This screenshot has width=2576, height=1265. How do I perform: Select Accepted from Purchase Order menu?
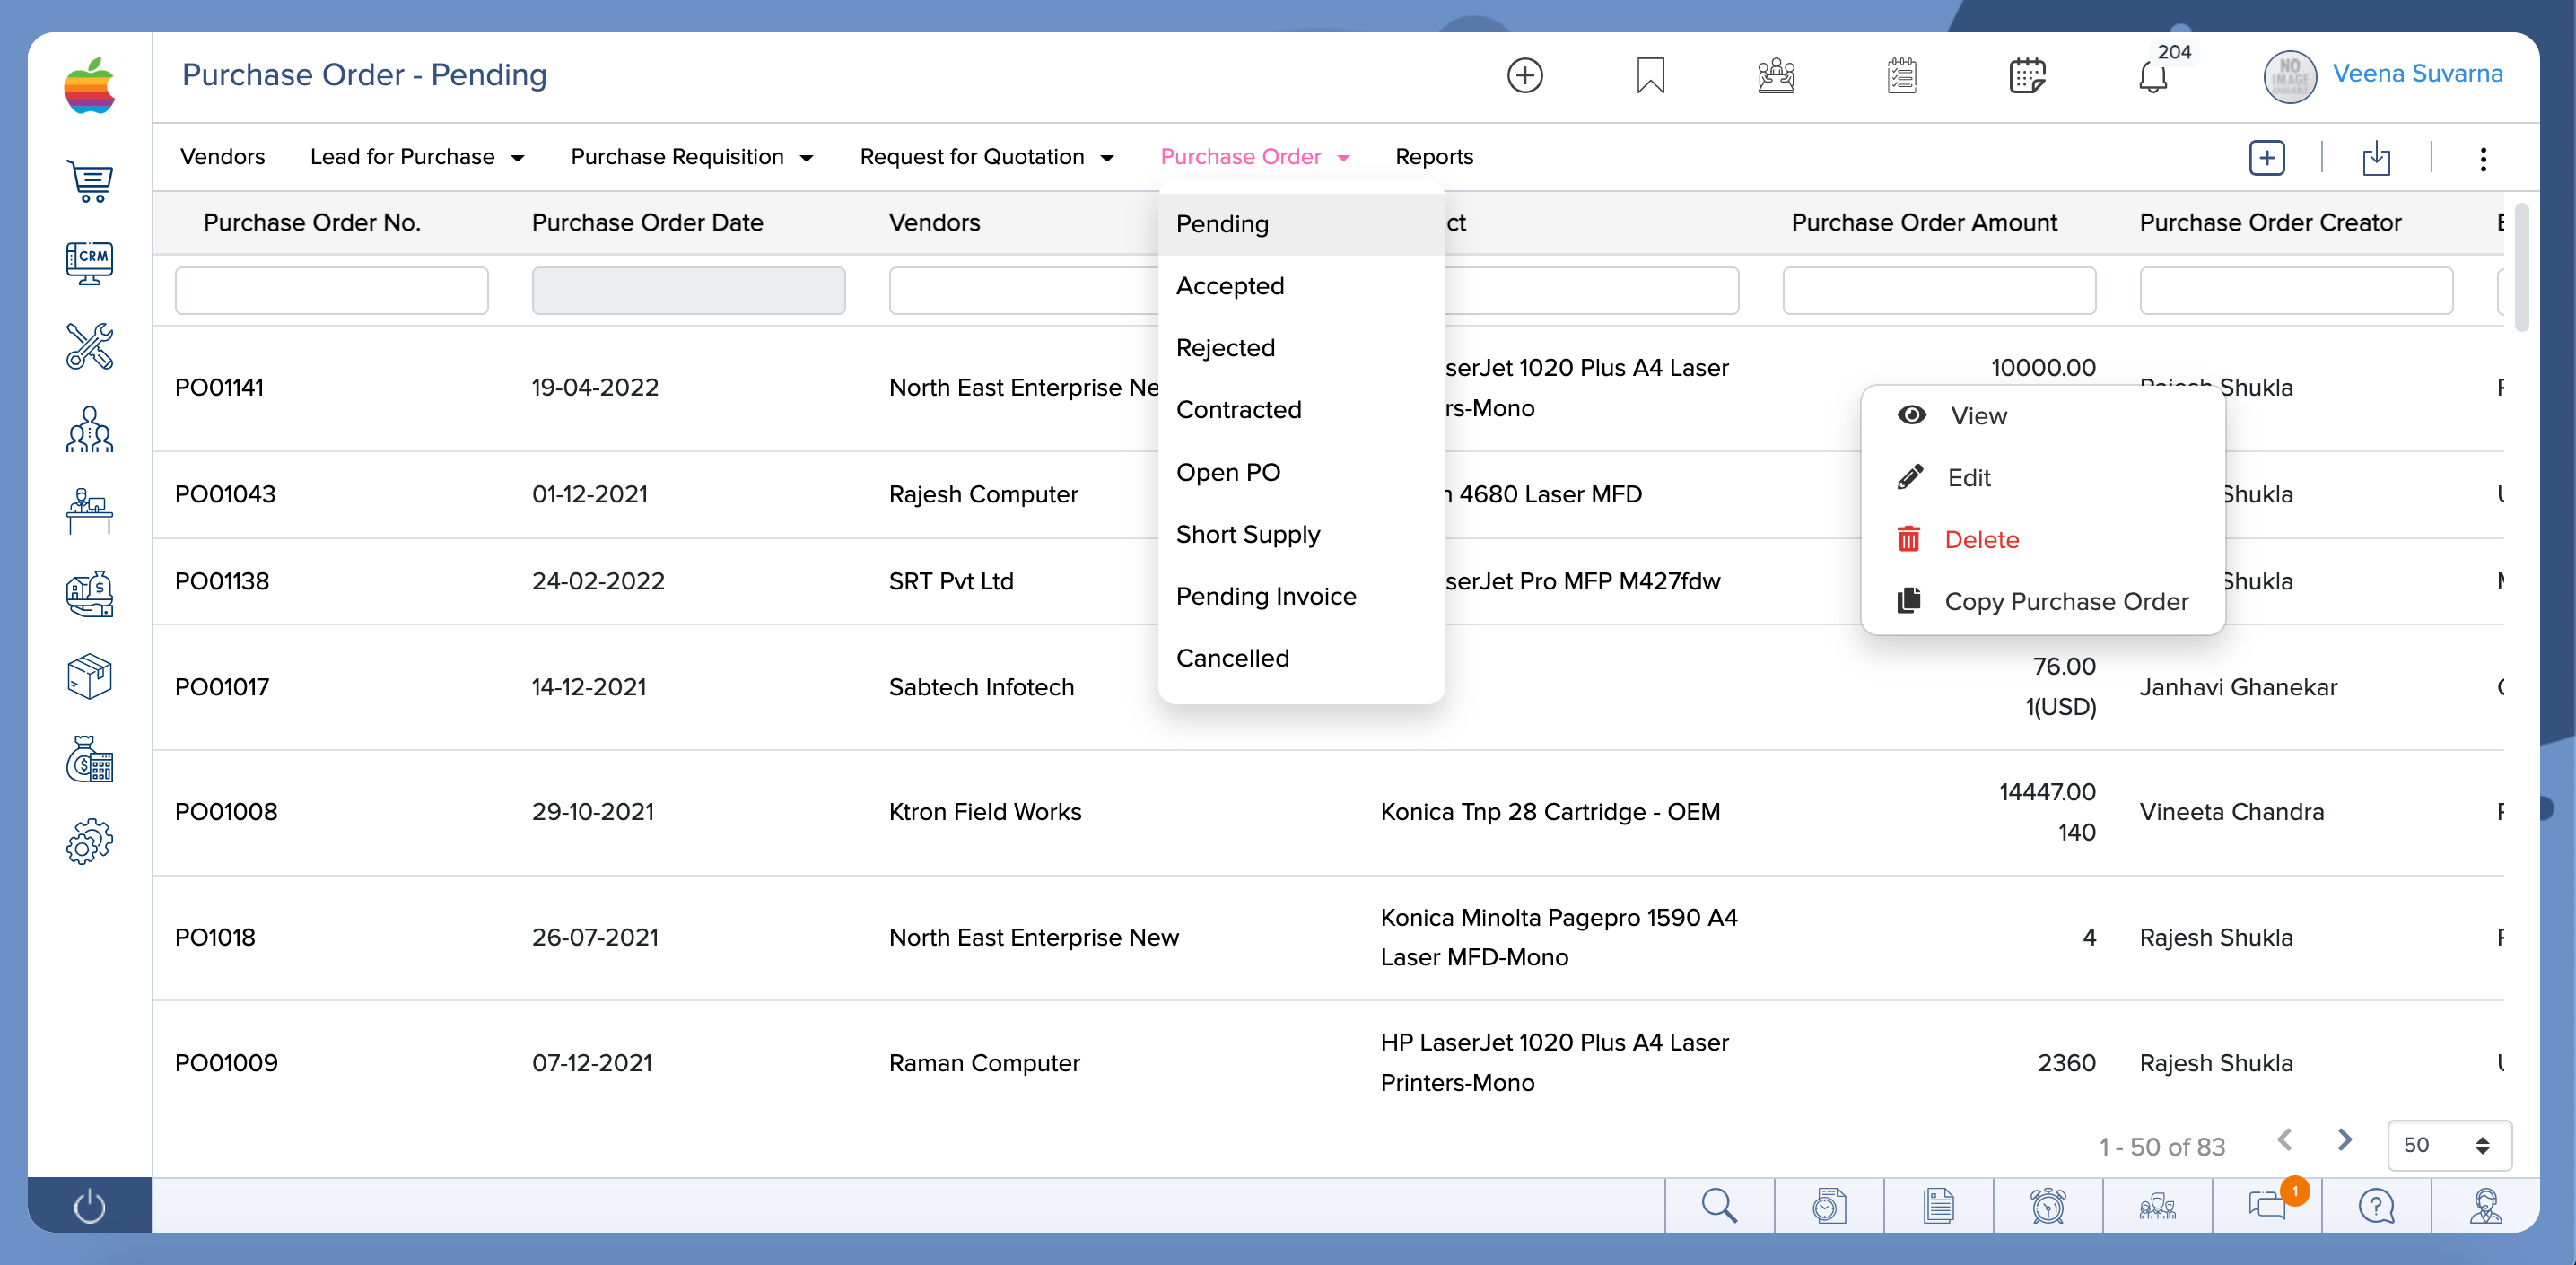(x=1301, y=286)
